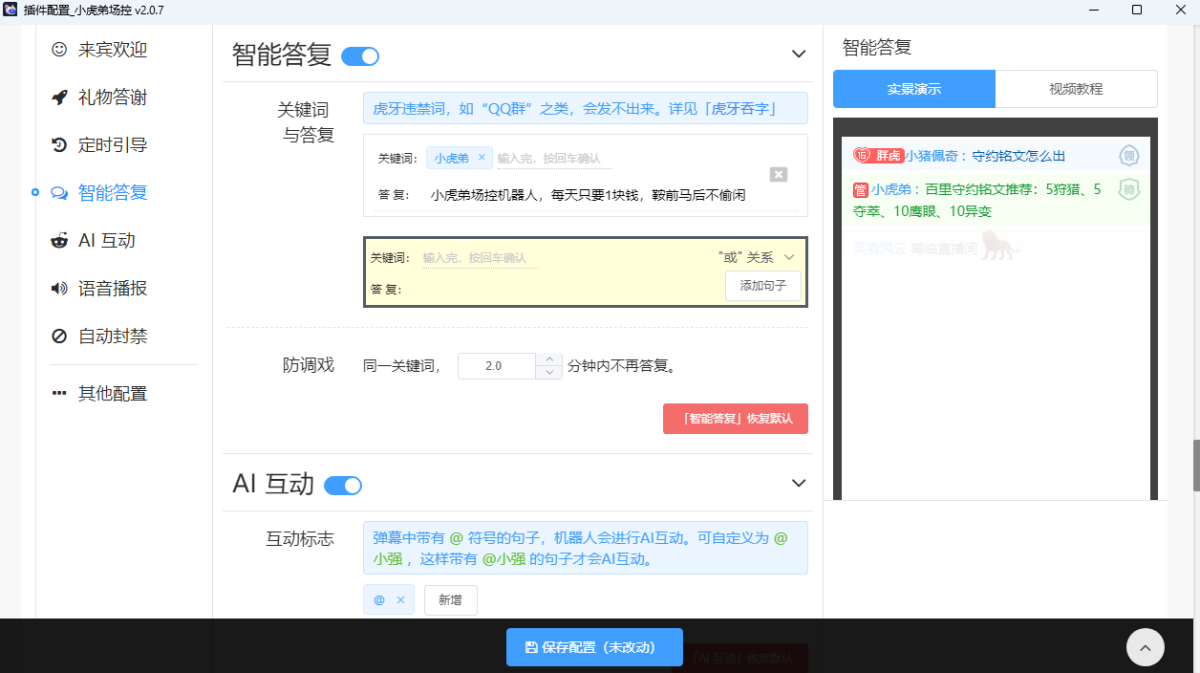Disable the AI 互动 switch
Viewport: 1200px width, 673px height.
(342, 484)
